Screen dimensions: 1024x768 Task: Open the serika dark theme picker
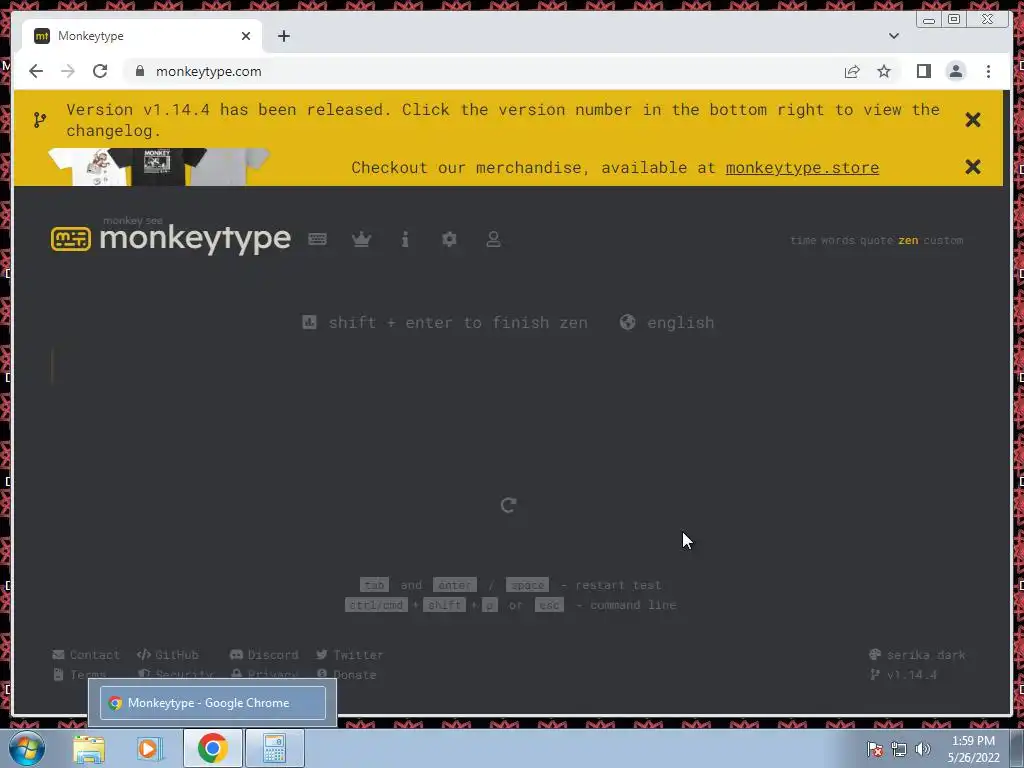point(917,654)
